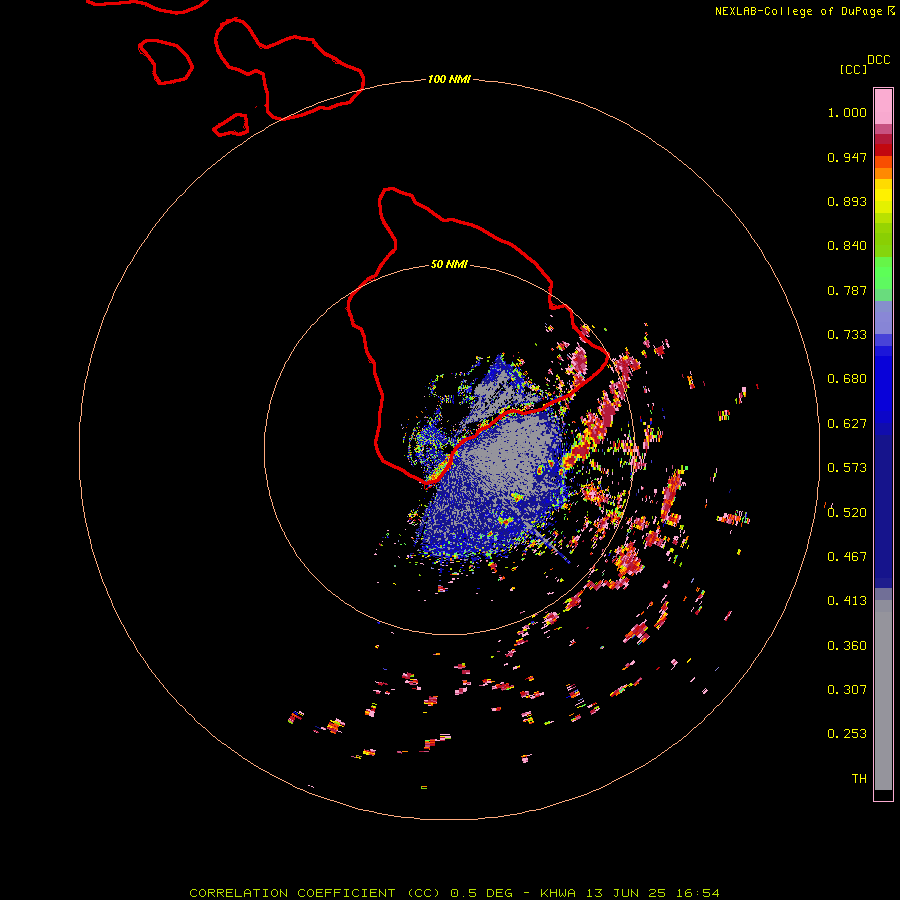Click the "0.467" legend value
This screenshot has height=900, width=900.
[847, 557]
